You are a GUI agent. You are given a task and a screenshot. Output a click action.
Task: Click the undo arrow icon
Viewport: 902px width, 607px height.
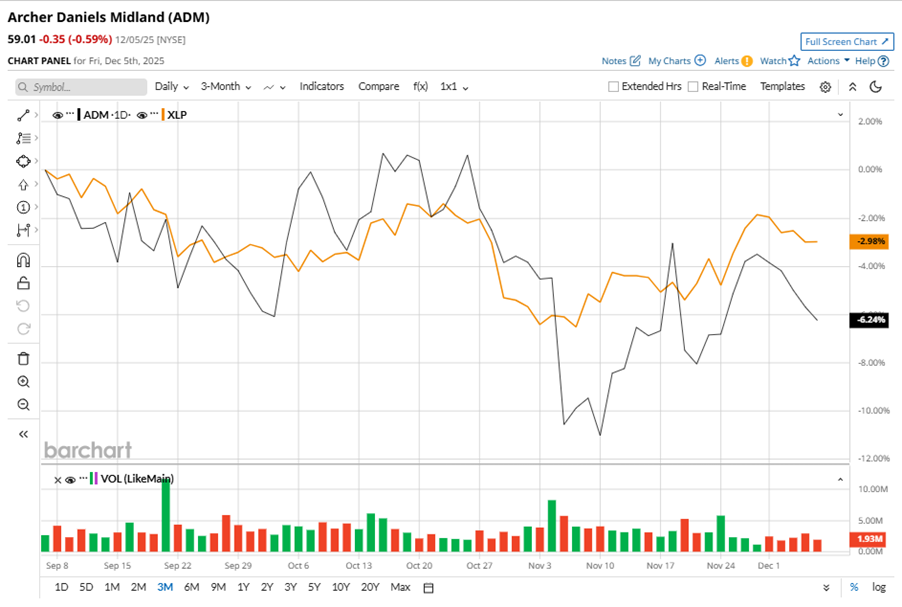(x=23, y=306)
